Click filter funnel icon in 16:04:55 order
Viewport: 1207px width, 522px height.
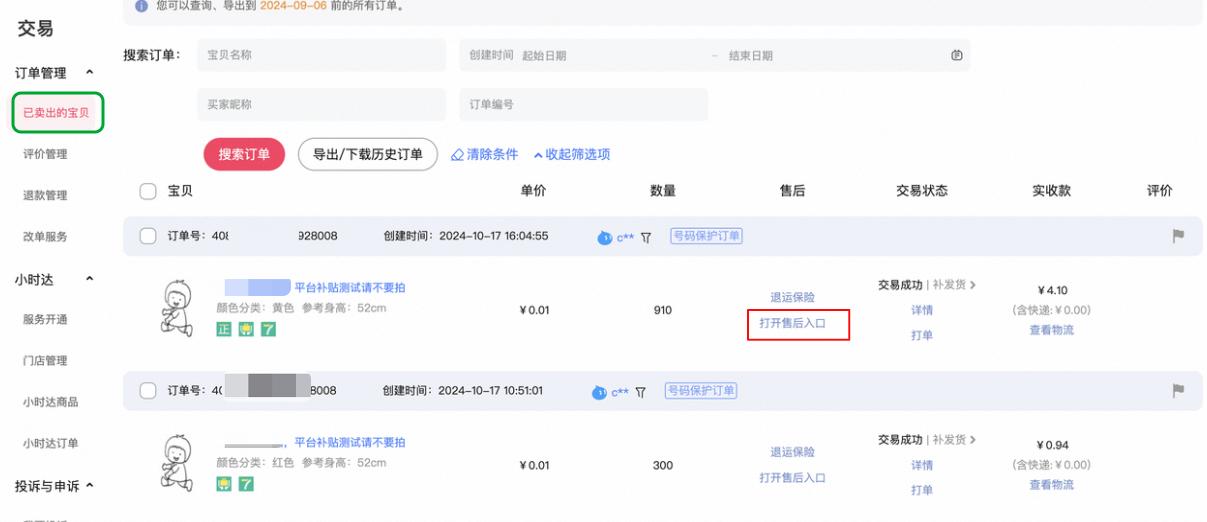point(646,237)
